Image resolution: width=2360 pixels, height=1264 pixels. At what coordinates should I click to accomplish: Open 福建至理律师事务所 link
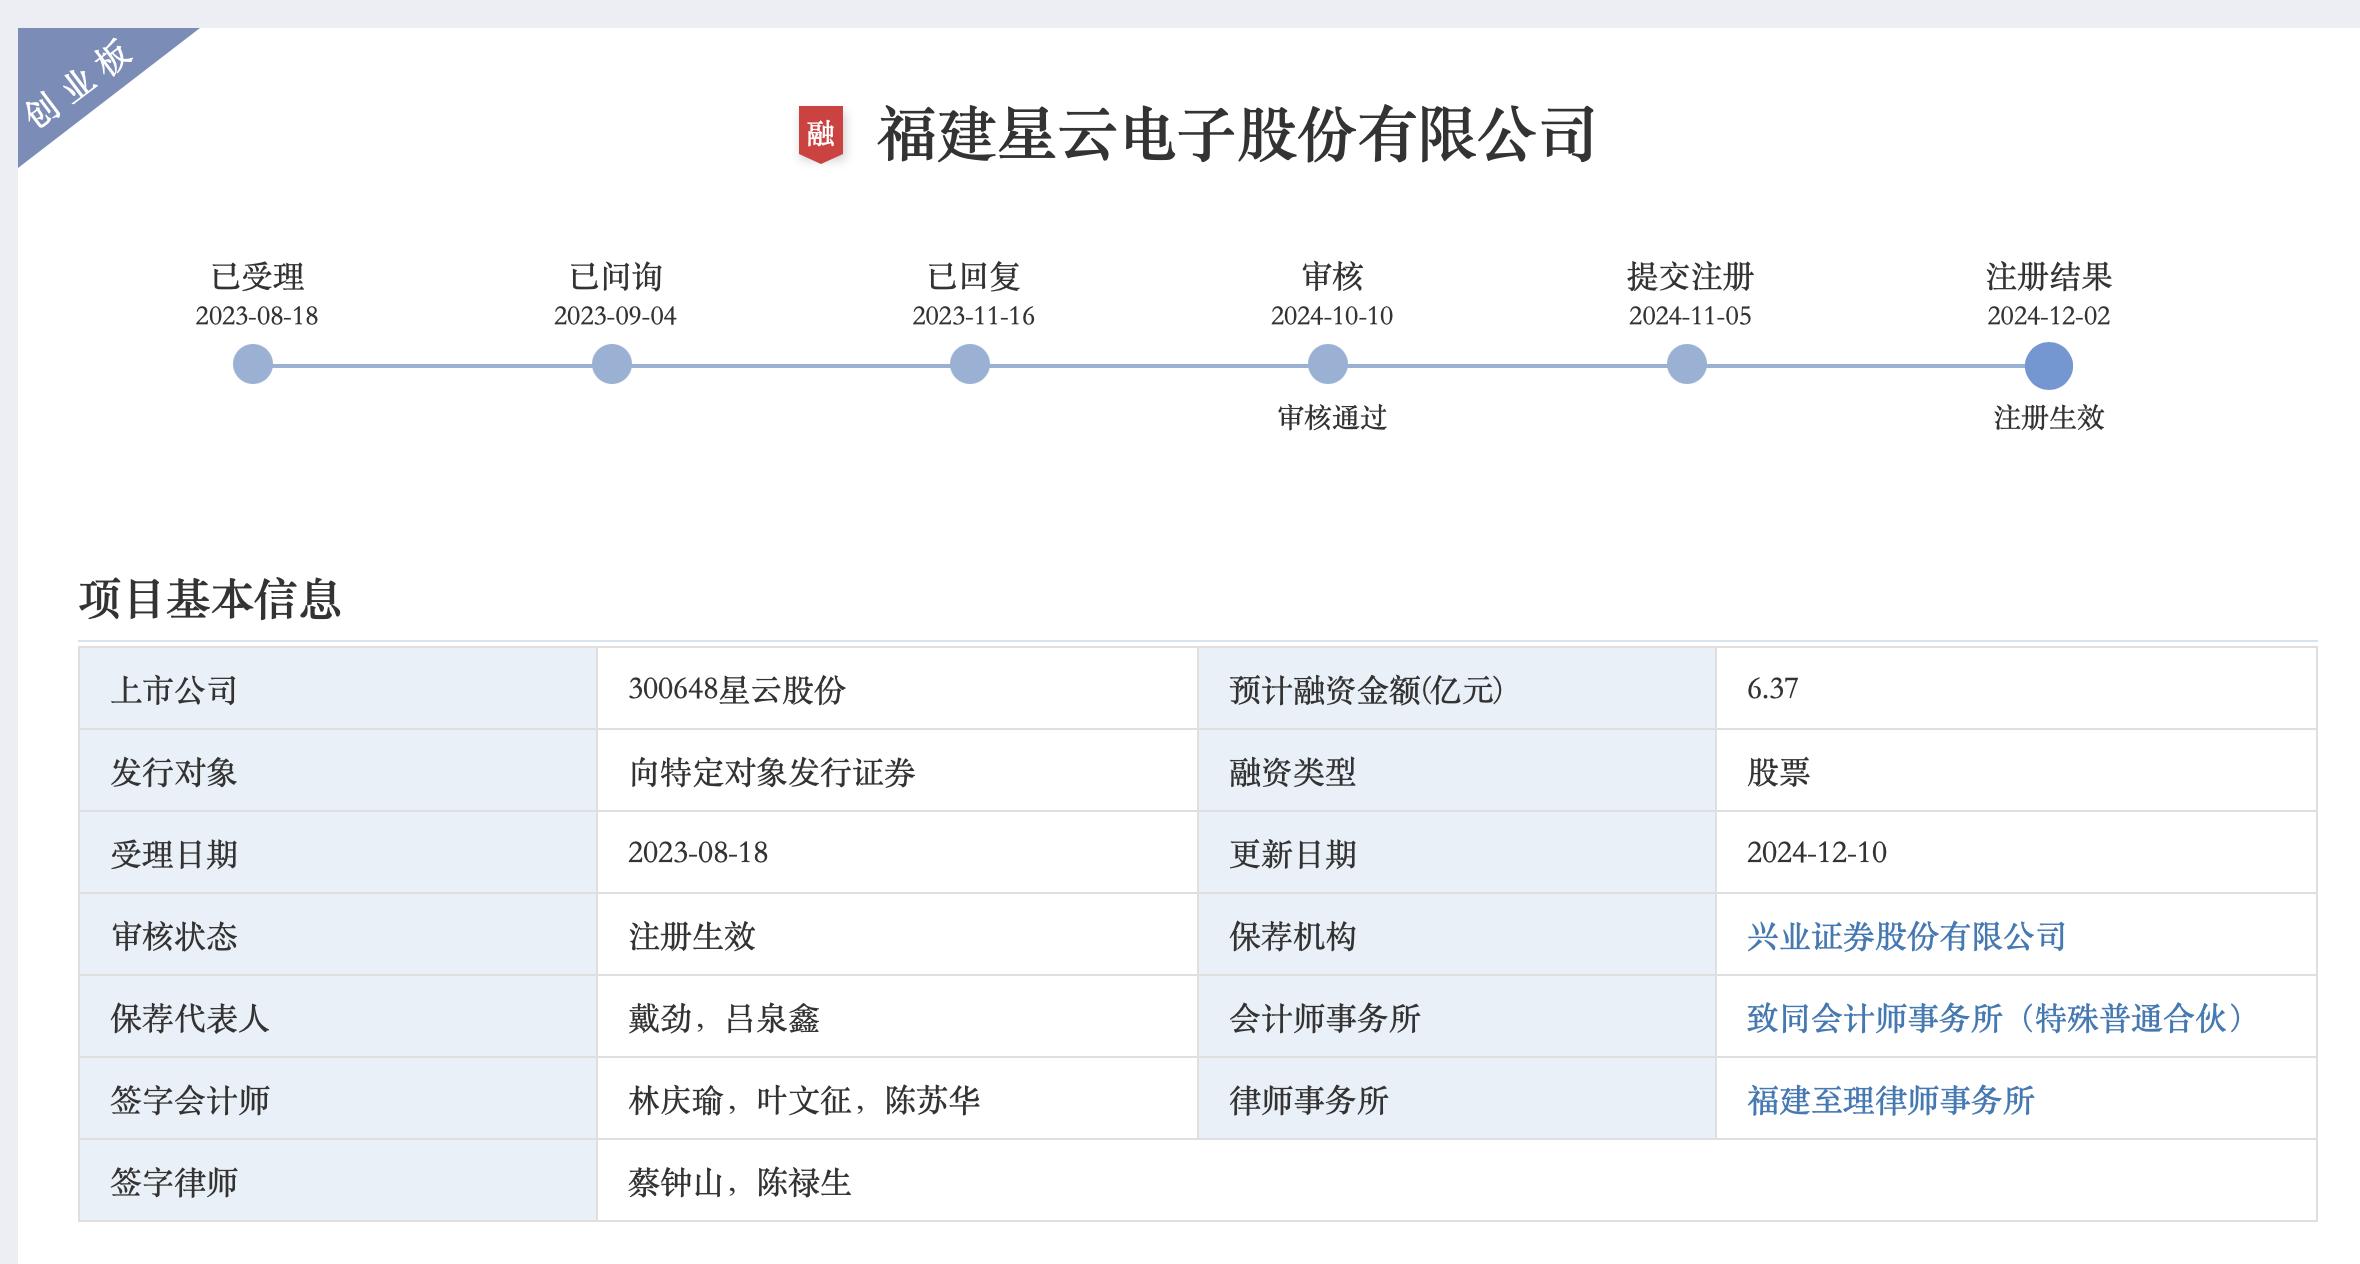[x=1890, y=1101]
